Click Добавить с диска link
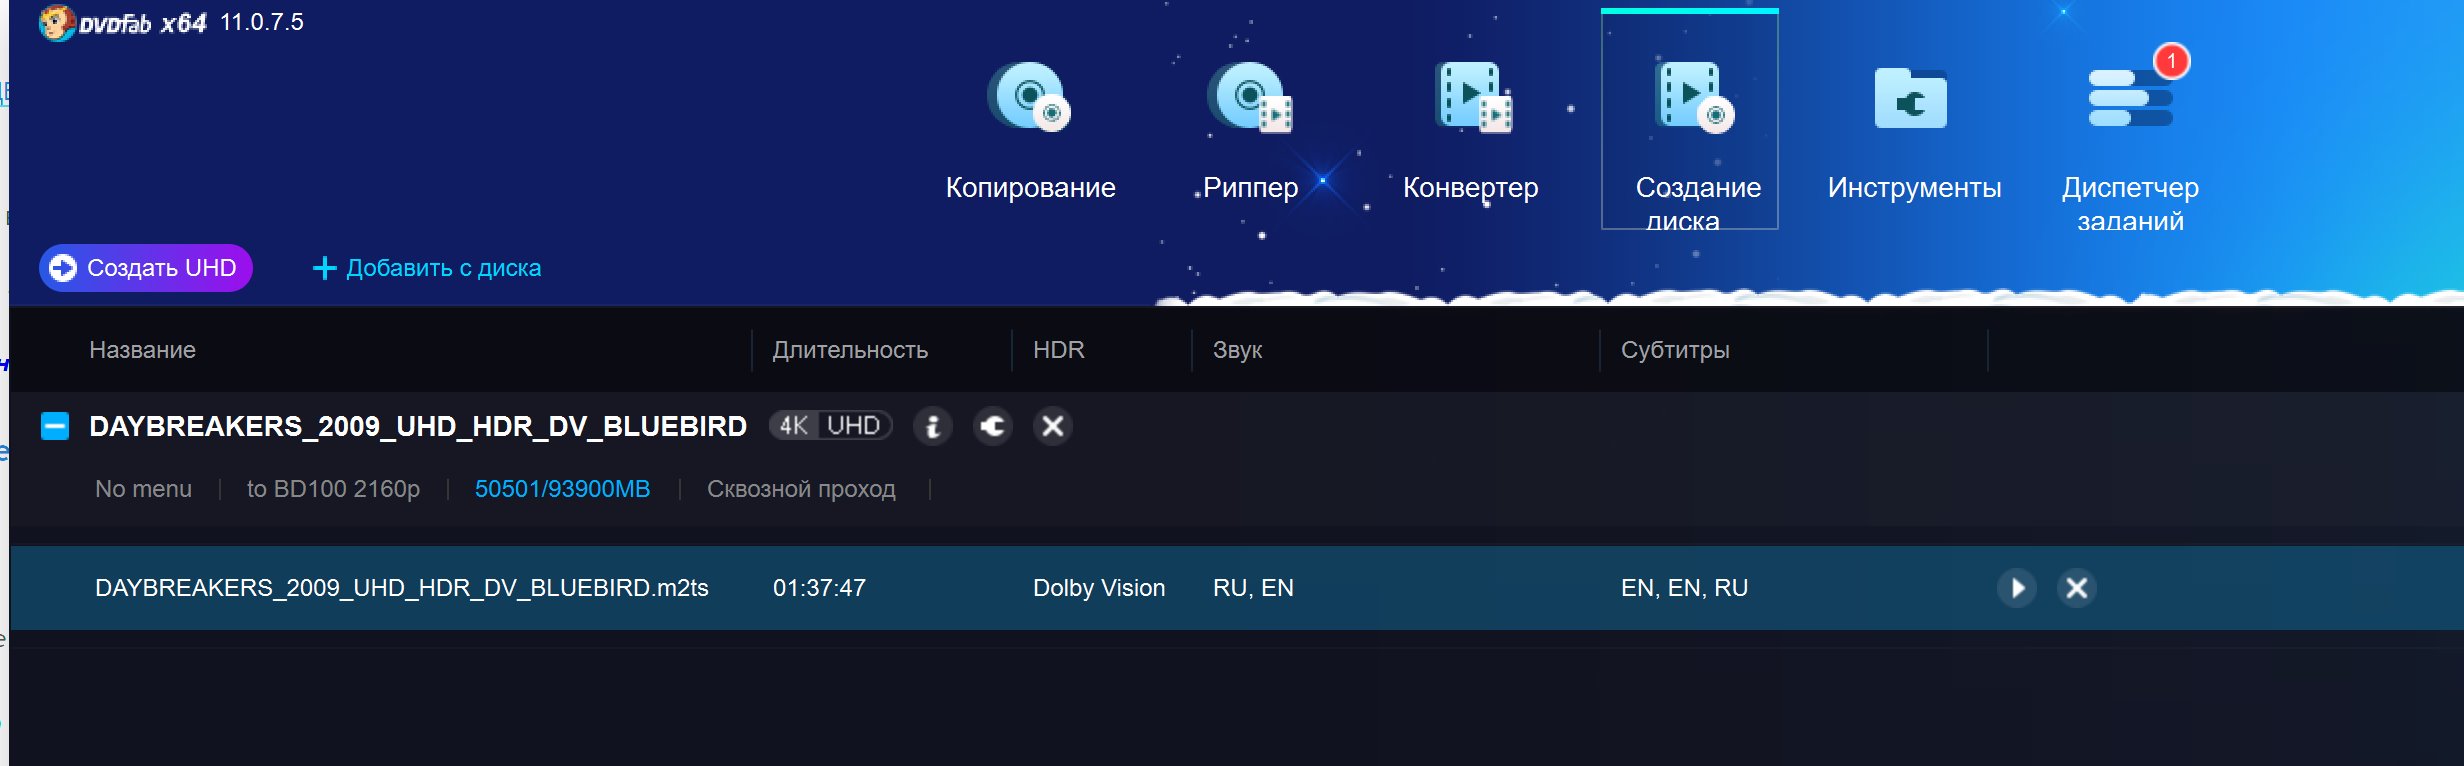The image size is (2464, 766). [x=427, y=268]
